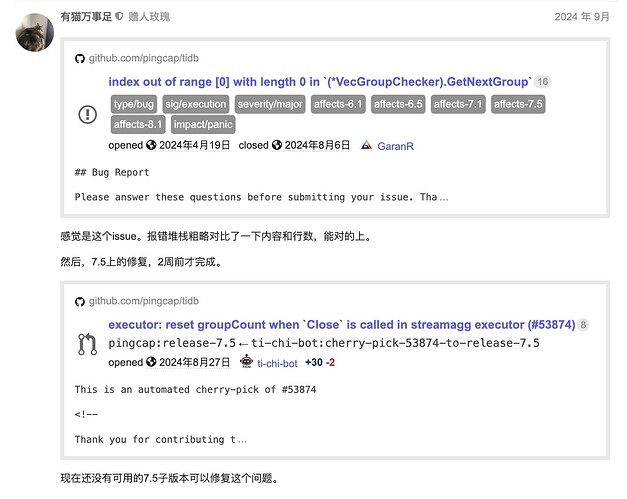Screen dimensions: 627x499
Task: Select the impact/panic label
Action: click(203, 124)
